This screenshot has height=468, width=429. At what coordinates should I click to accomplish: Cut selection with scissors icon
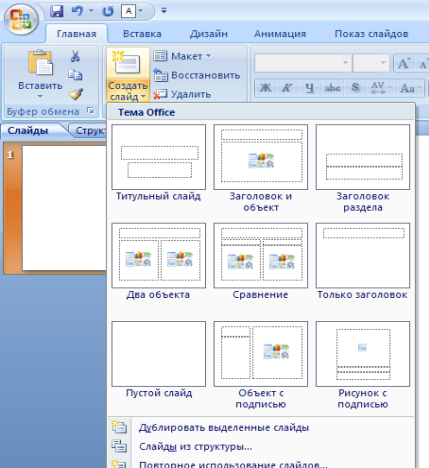pyautogui.click(x=75, y=56)
